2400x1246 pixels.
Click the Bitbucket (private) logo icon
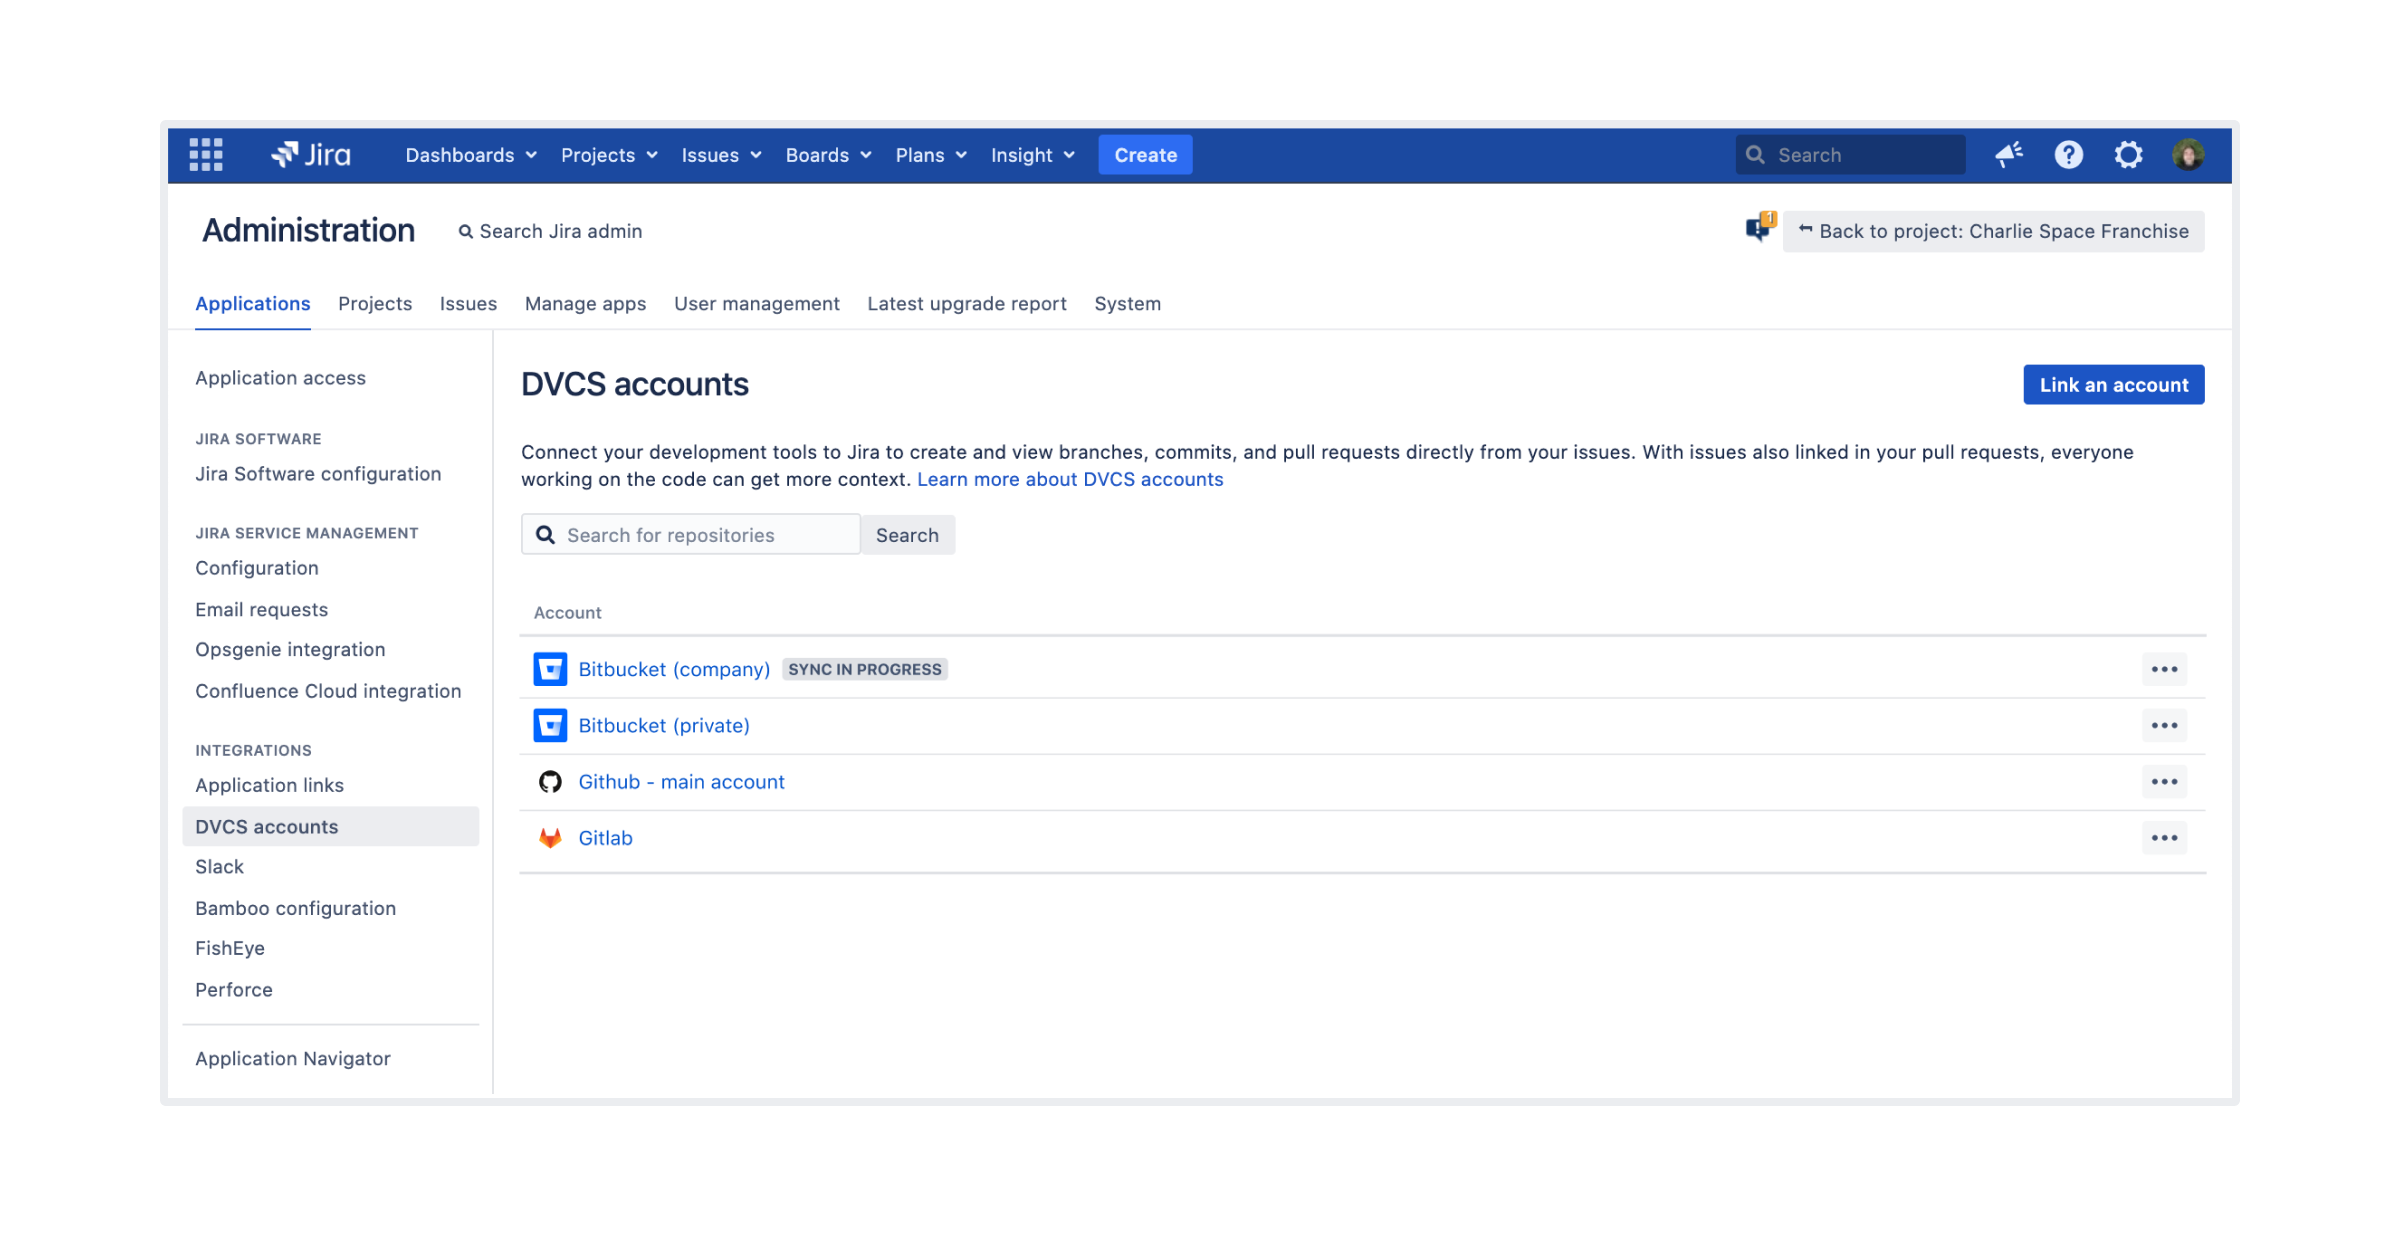550,725
